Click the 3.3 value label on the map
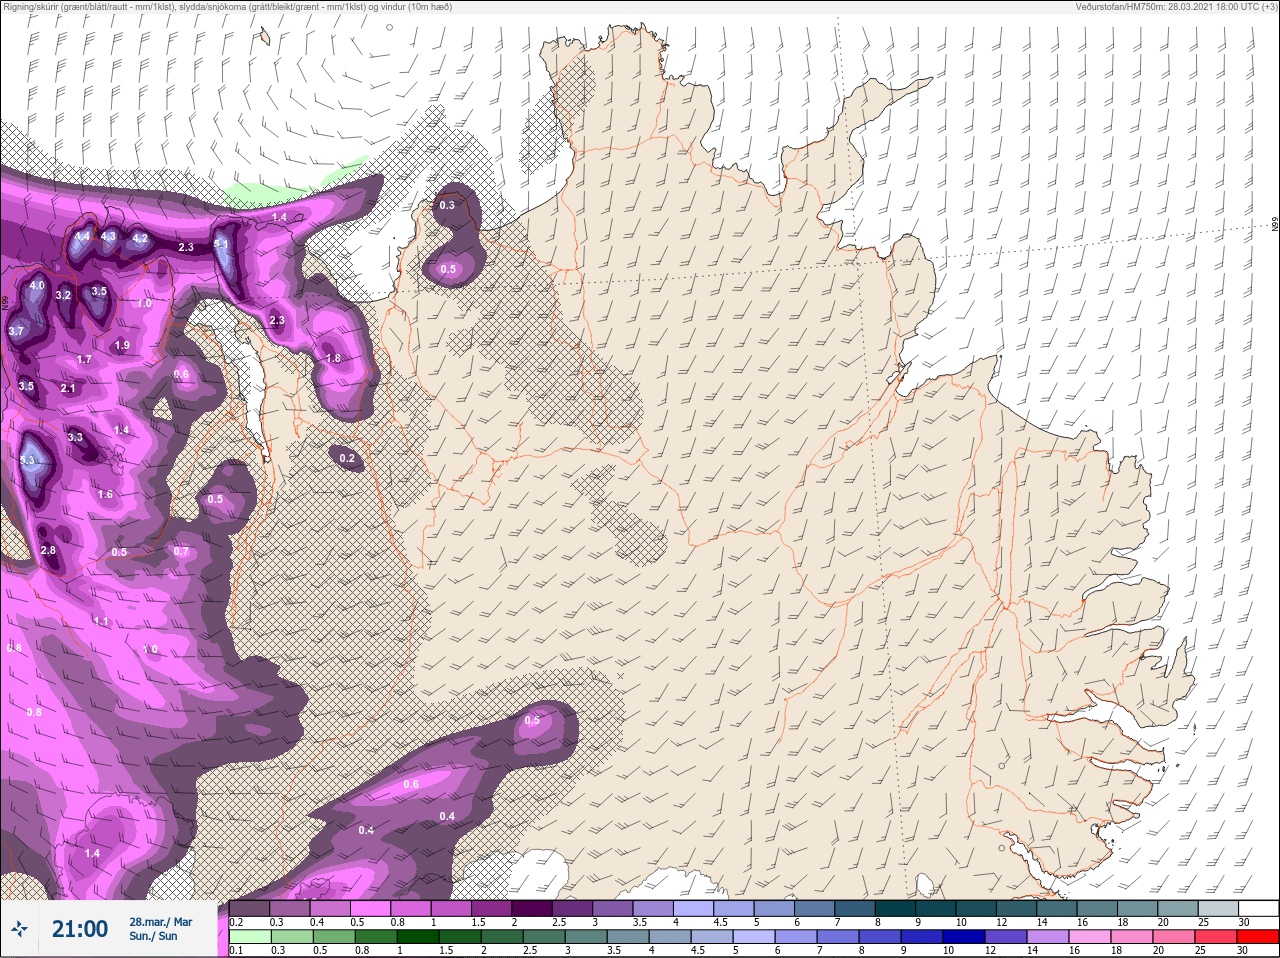Viewport: 1280px width, 958px height. click(x=75, y=437)
